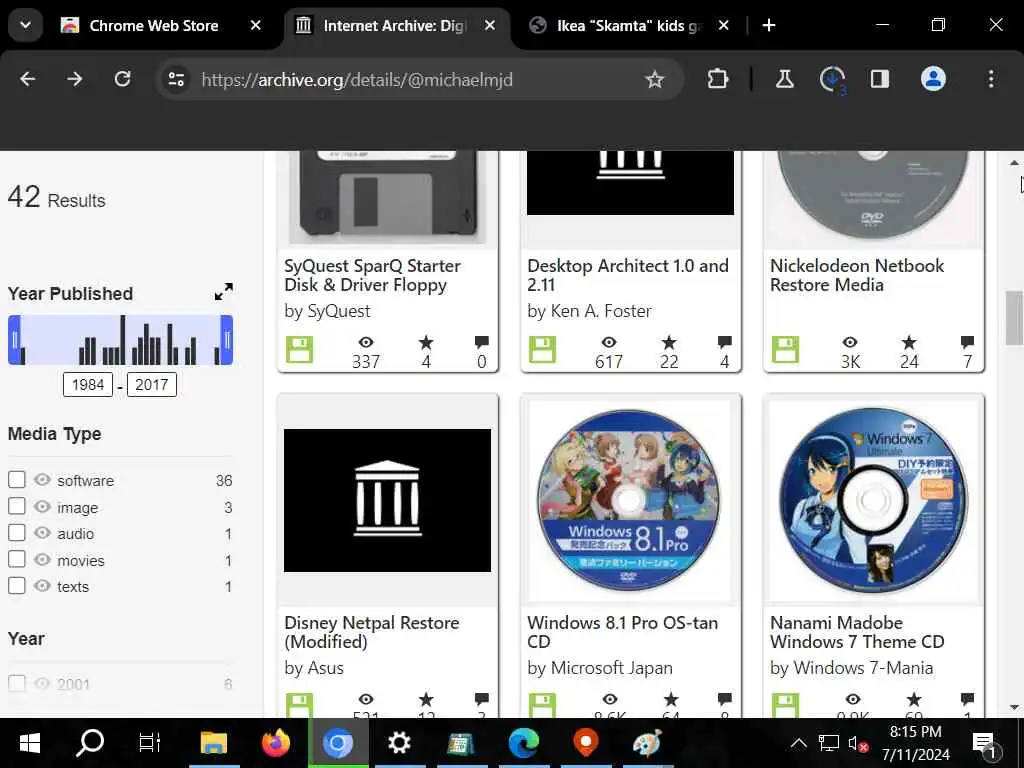The image size is (1024, 768).
Task: Open Task View on the taskbar
Action: 150,743
